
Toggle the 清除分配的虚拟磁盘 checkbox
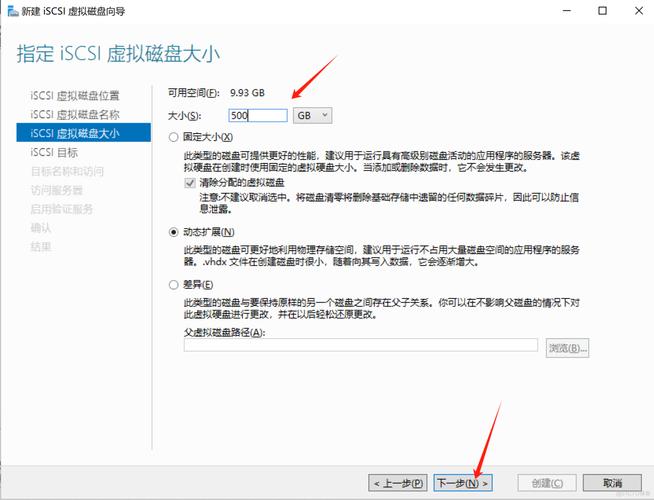click(x=190, y=183)
